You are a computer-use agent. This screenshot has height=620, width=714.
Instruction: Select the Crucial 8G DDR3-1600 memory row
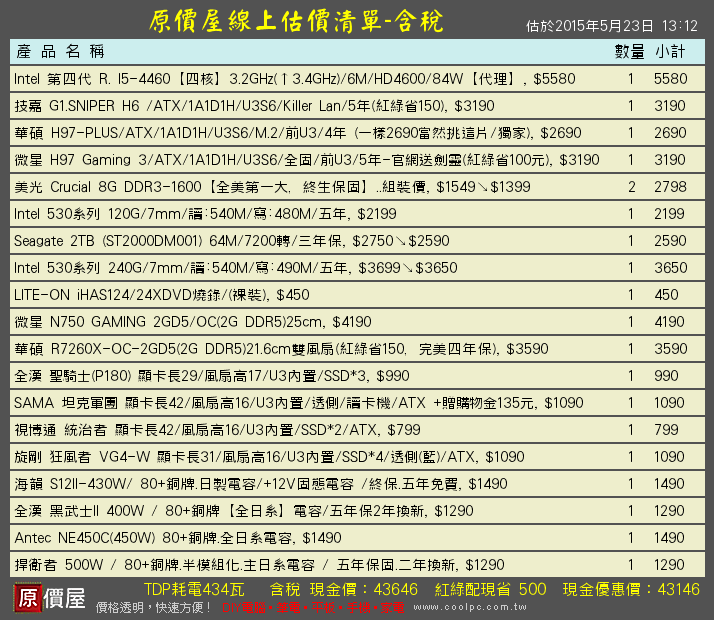pos(357,187)
